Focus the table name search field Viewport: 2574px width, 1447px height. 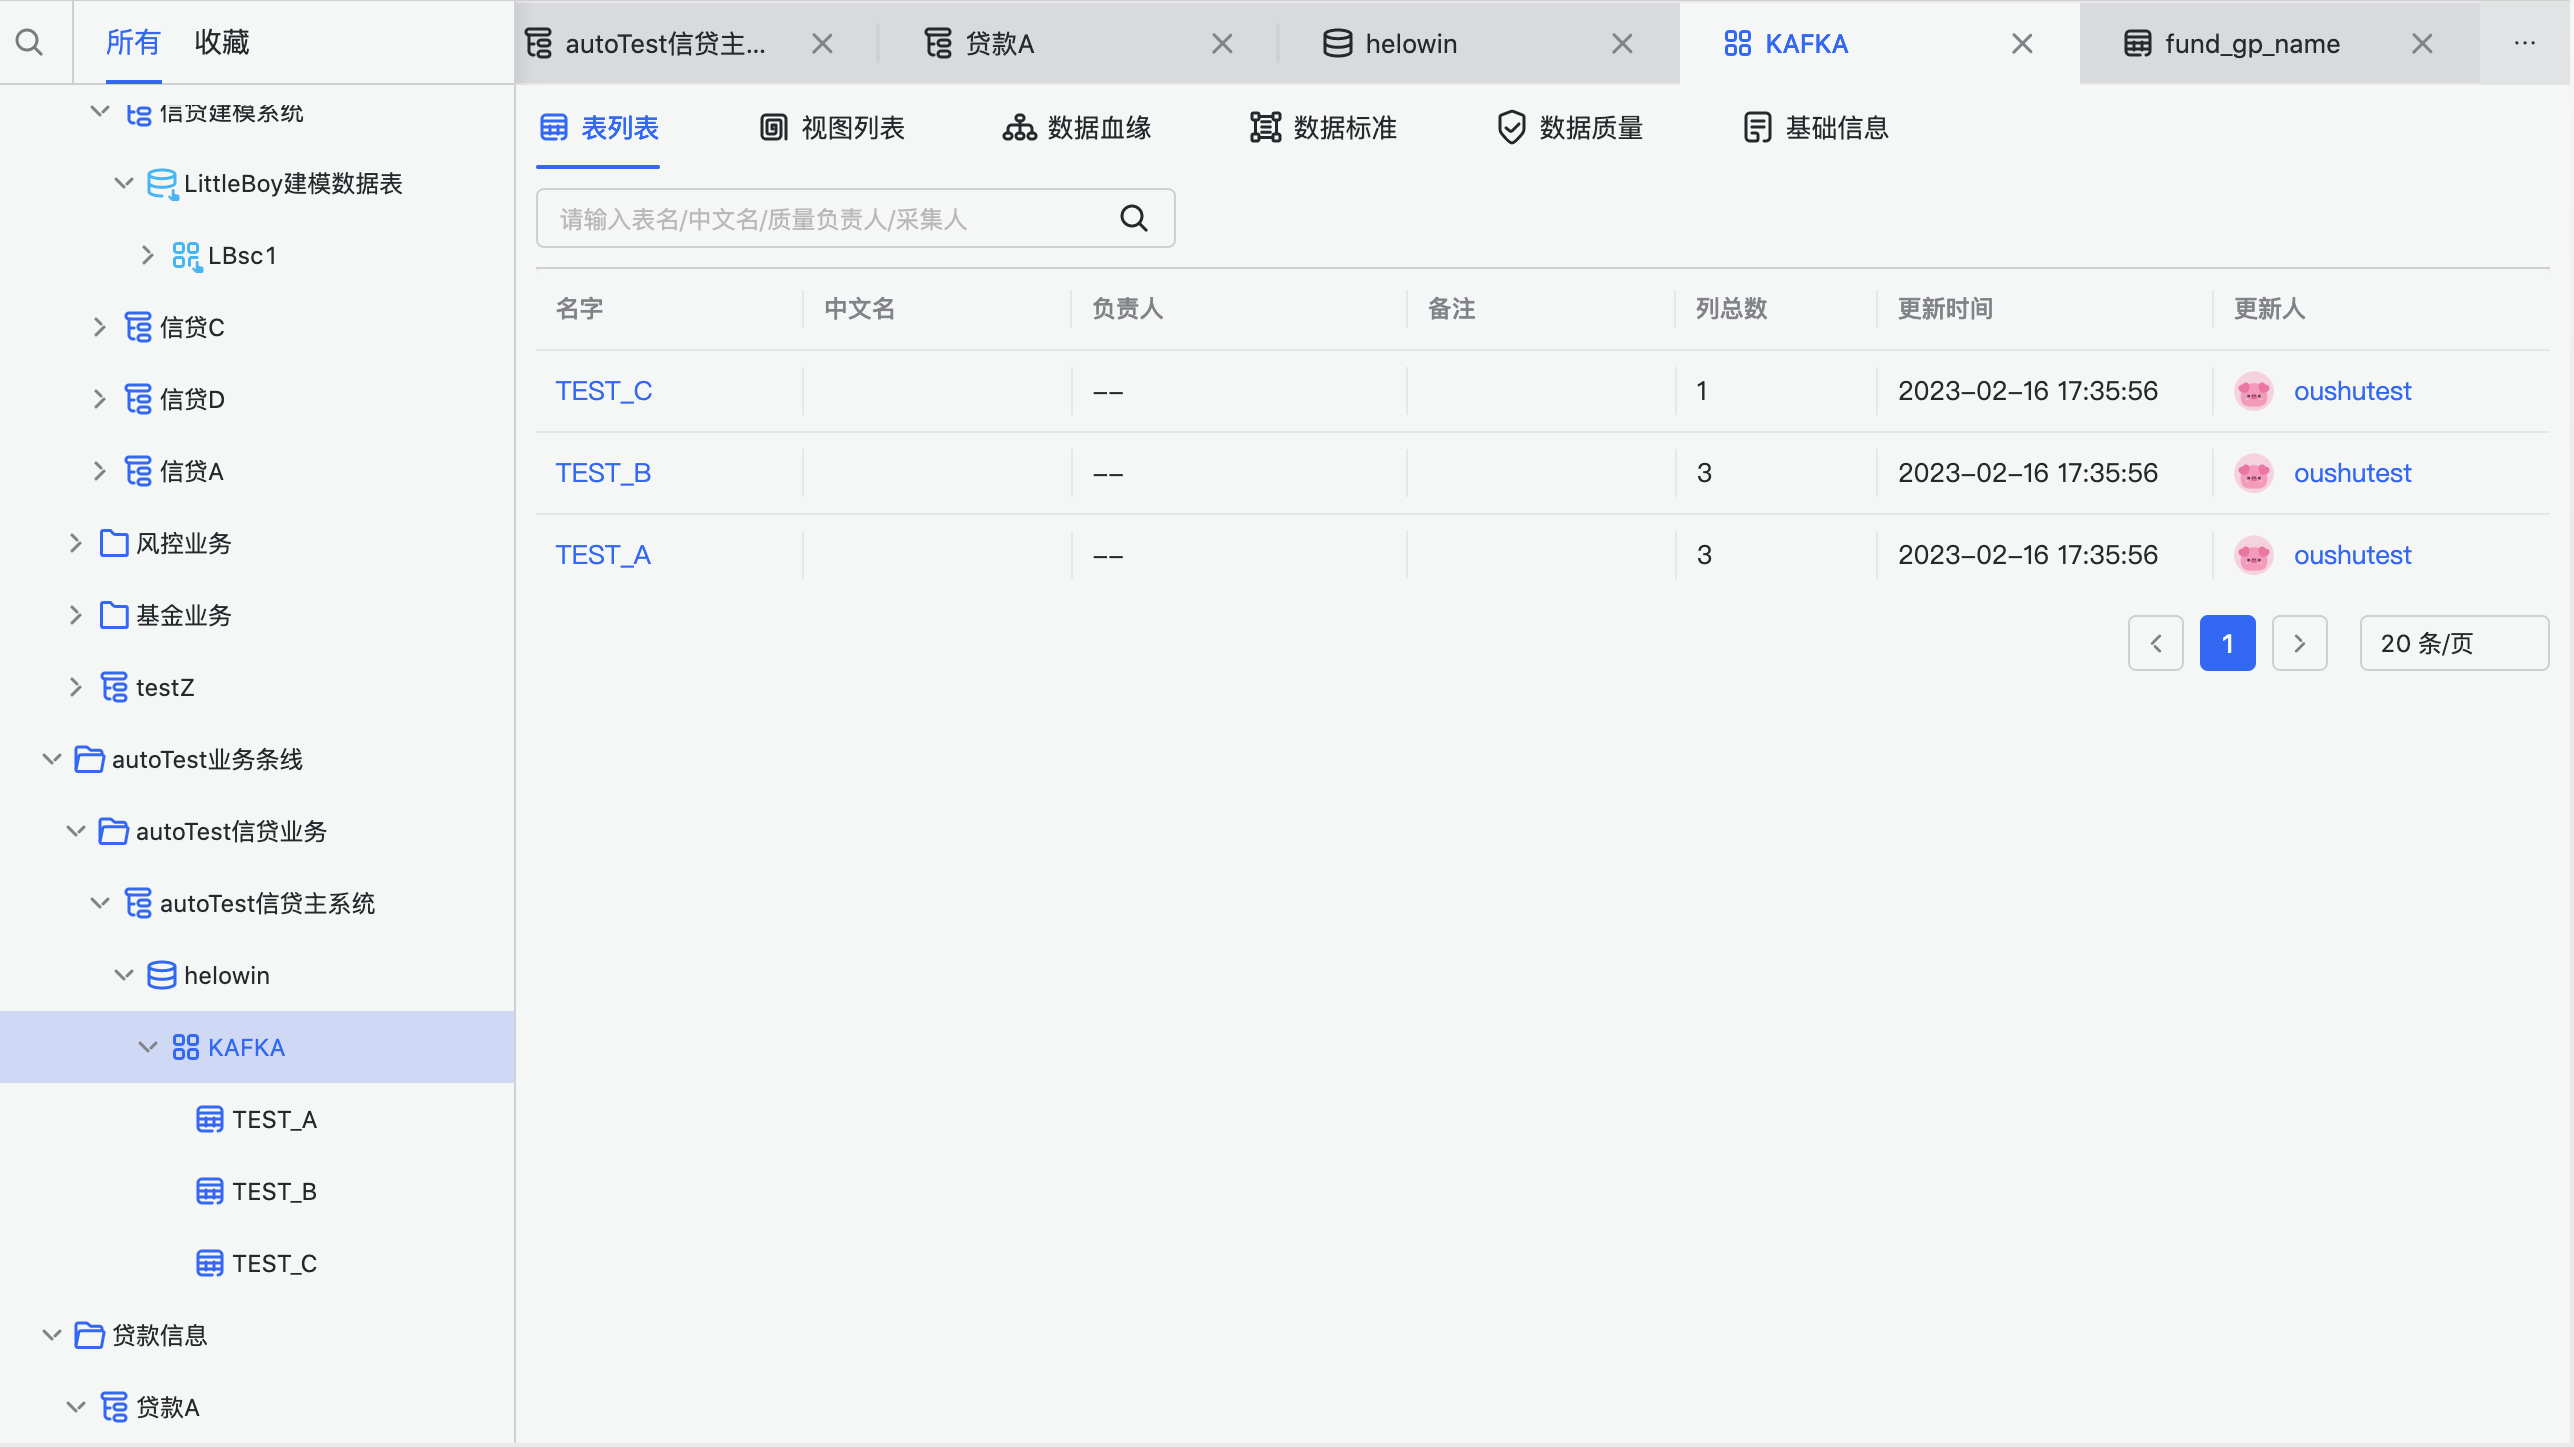click(x=856, y=218)
